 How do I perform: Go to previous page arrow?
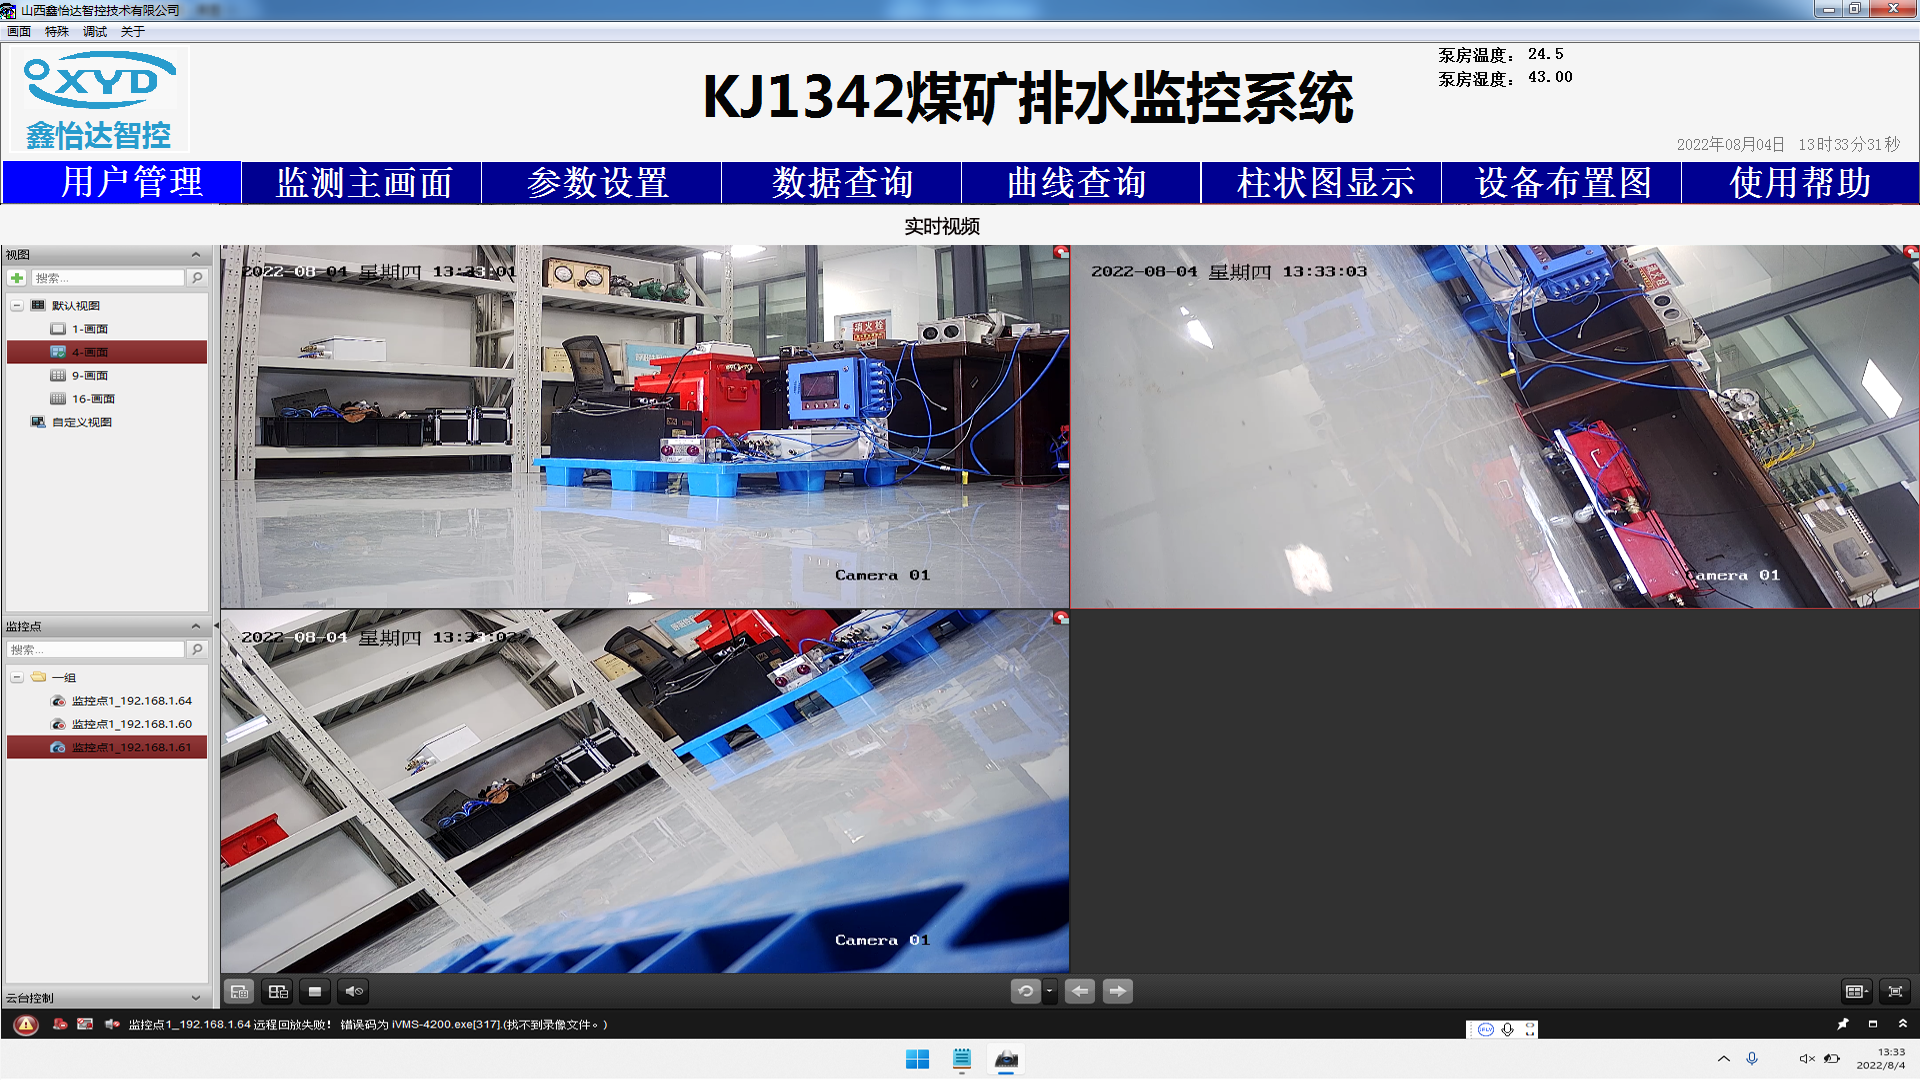(1080, 991)
